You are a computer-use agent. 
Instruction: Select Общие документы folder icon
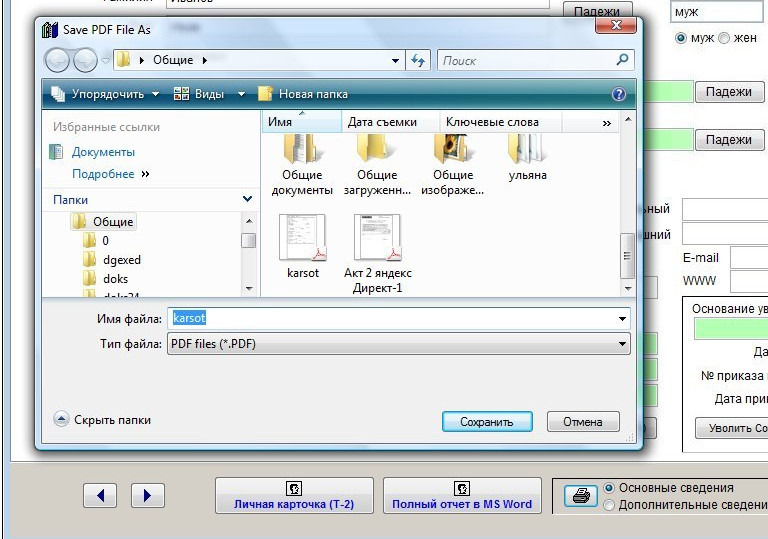point(302,166)
